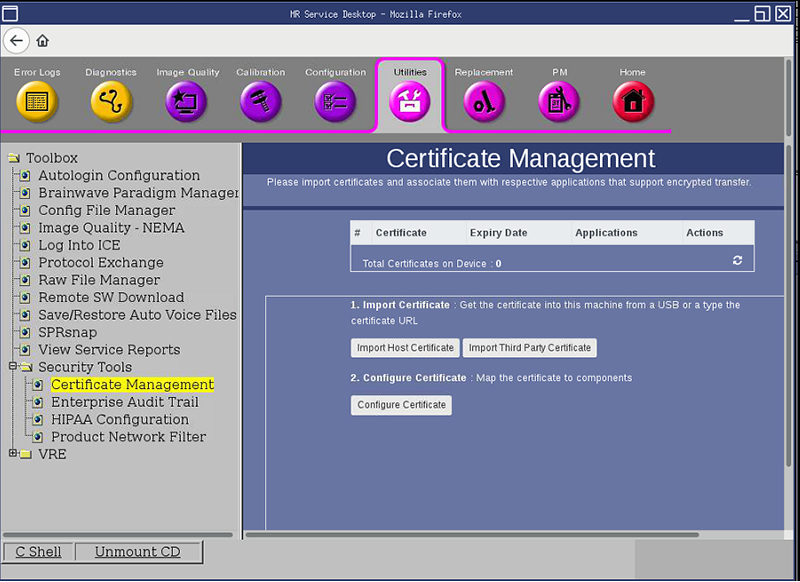Viewport: 800px width, 582px height.
Task: Click Import Third Party Certificate button
Action: [x=529, y=348]
